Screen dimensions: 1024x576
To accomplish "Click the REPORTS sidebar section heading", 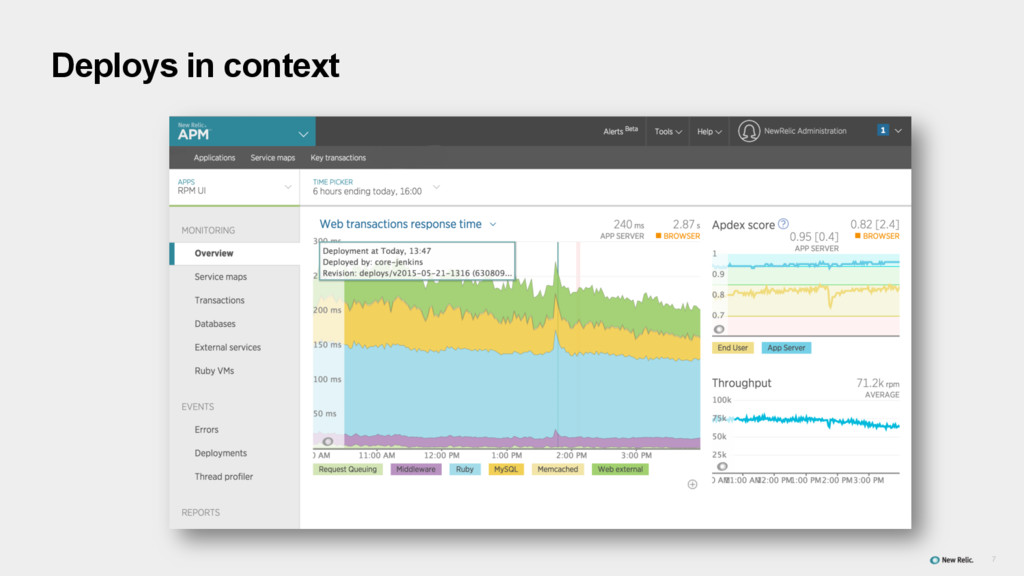I will point(200,513).
